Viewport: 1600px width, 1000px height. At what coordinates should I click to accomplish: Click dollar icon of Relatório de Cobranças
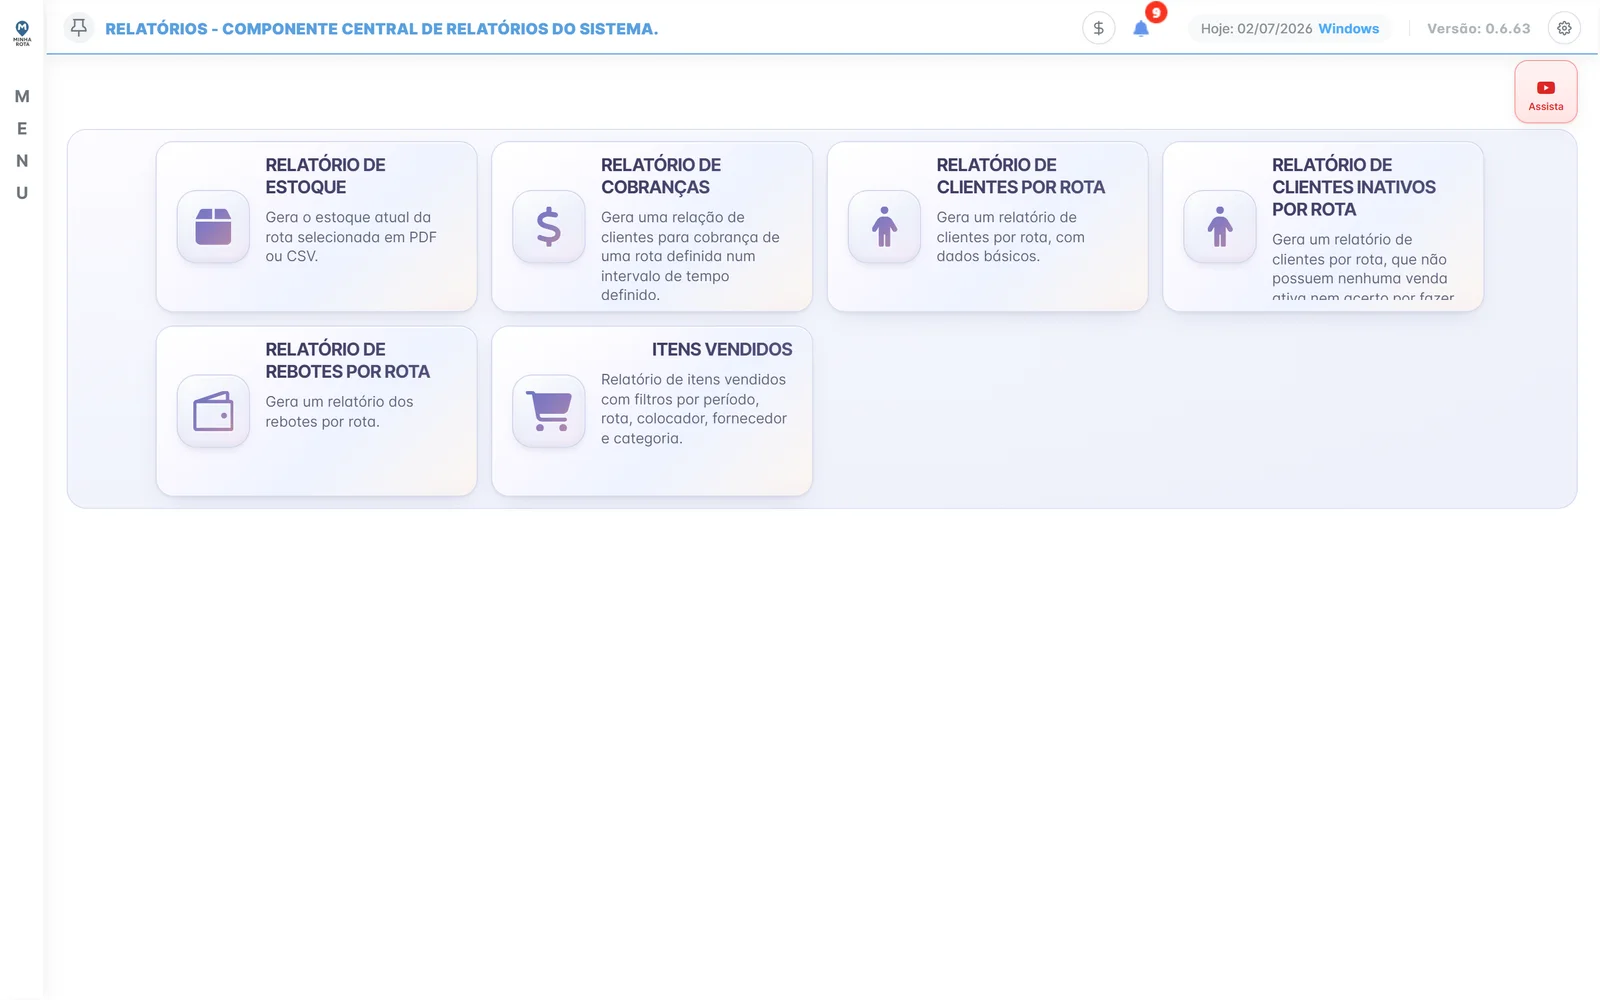(x=549, y=227)
